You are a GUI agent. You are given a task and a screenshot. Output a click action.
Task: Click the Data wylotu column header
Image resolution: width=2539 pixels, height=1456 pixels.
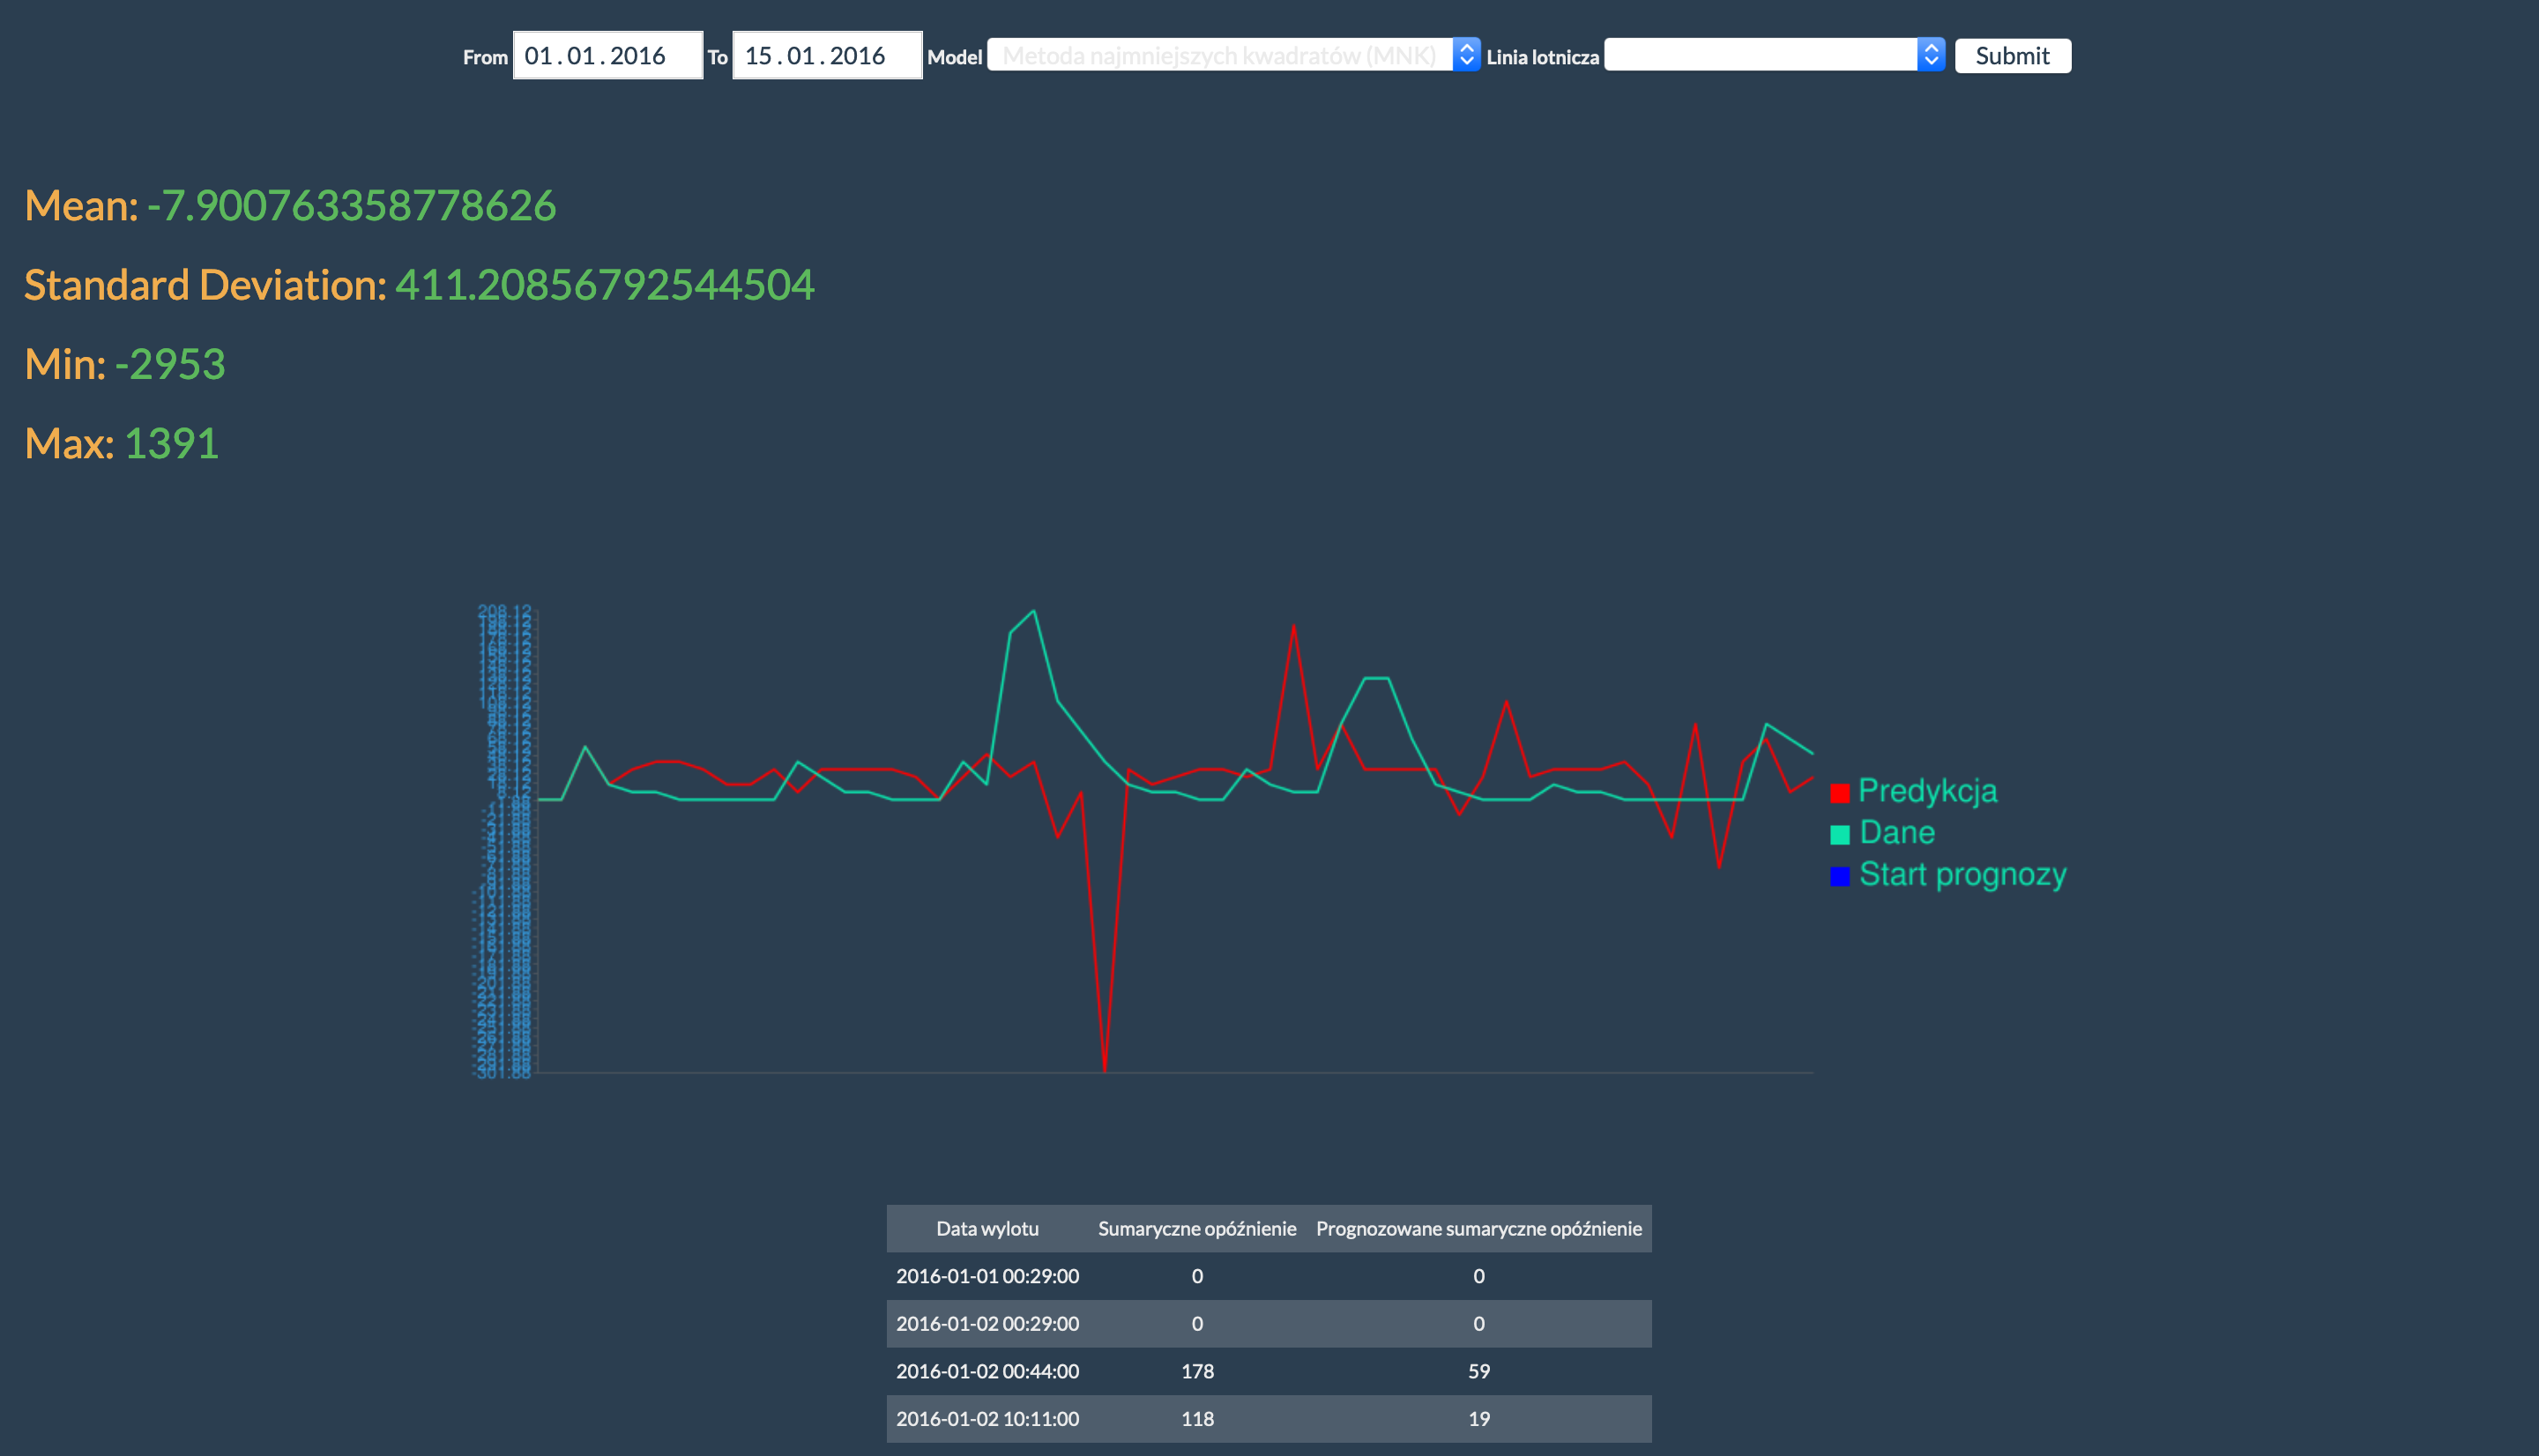tap(987, 1228)
